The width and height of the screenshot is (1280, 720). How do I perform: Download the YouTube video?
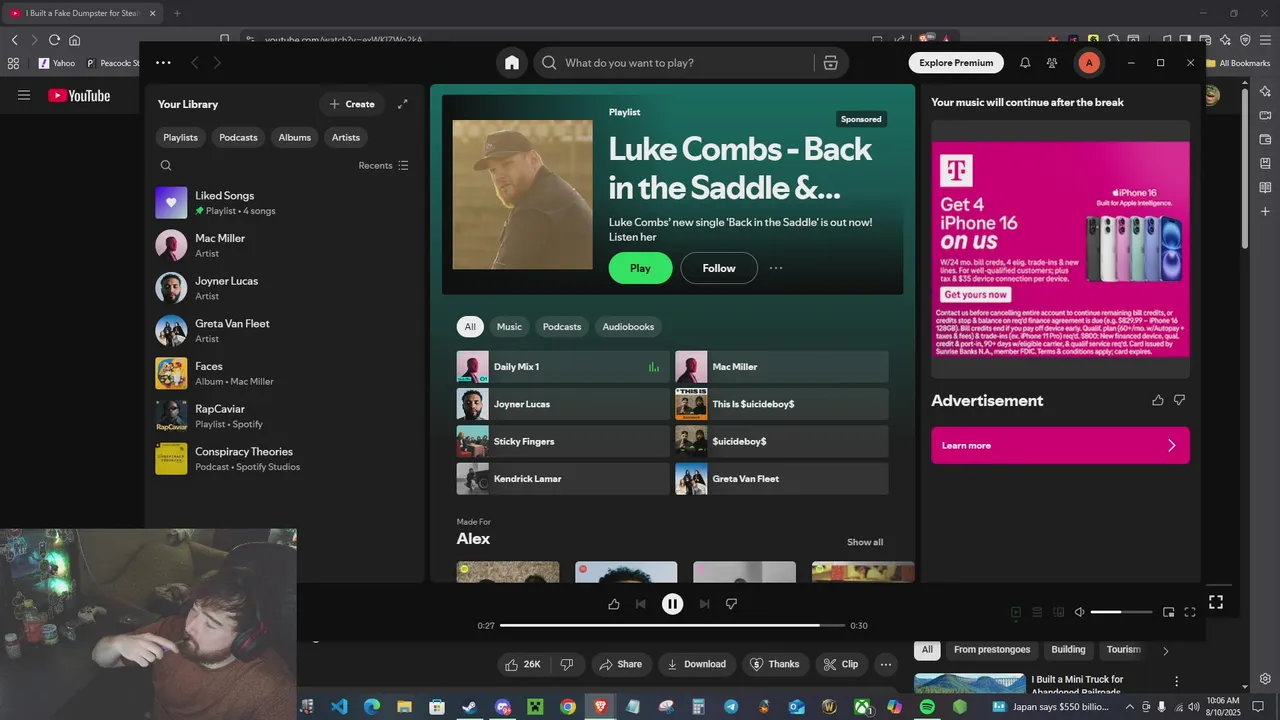[697, 664]
